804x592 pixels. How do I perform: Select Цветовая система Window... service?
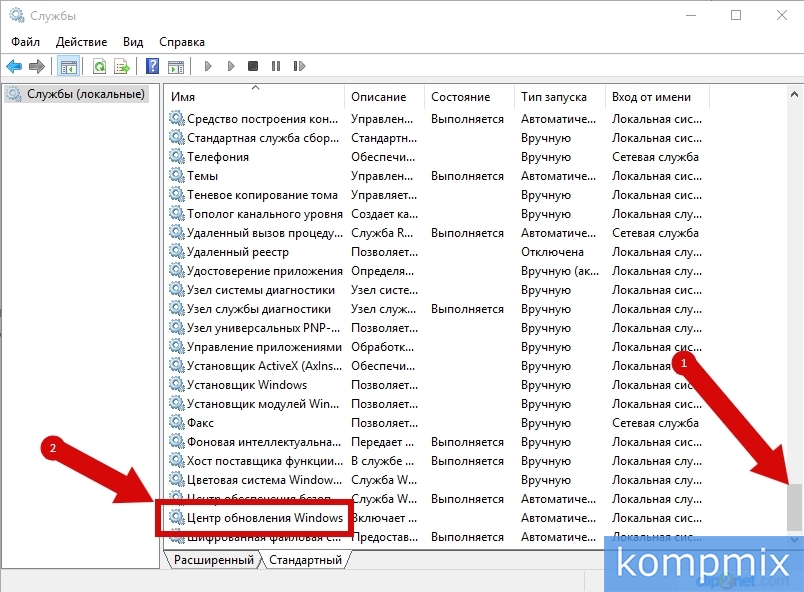click(264, 479)
